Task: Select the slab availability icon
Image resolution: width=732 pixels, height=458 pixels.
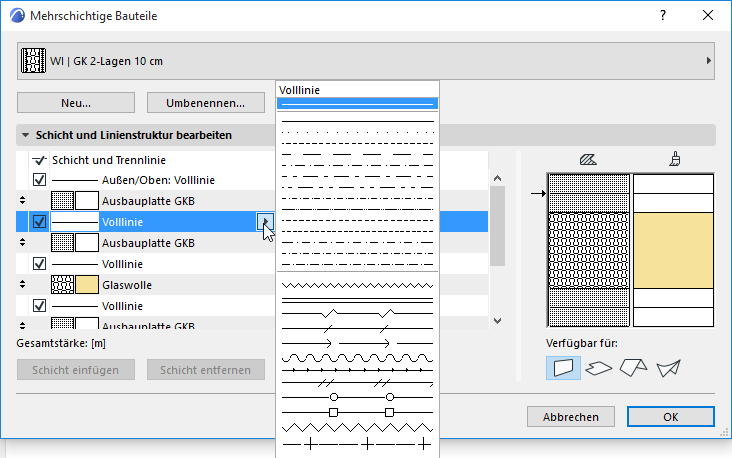Action: point(598,368)
